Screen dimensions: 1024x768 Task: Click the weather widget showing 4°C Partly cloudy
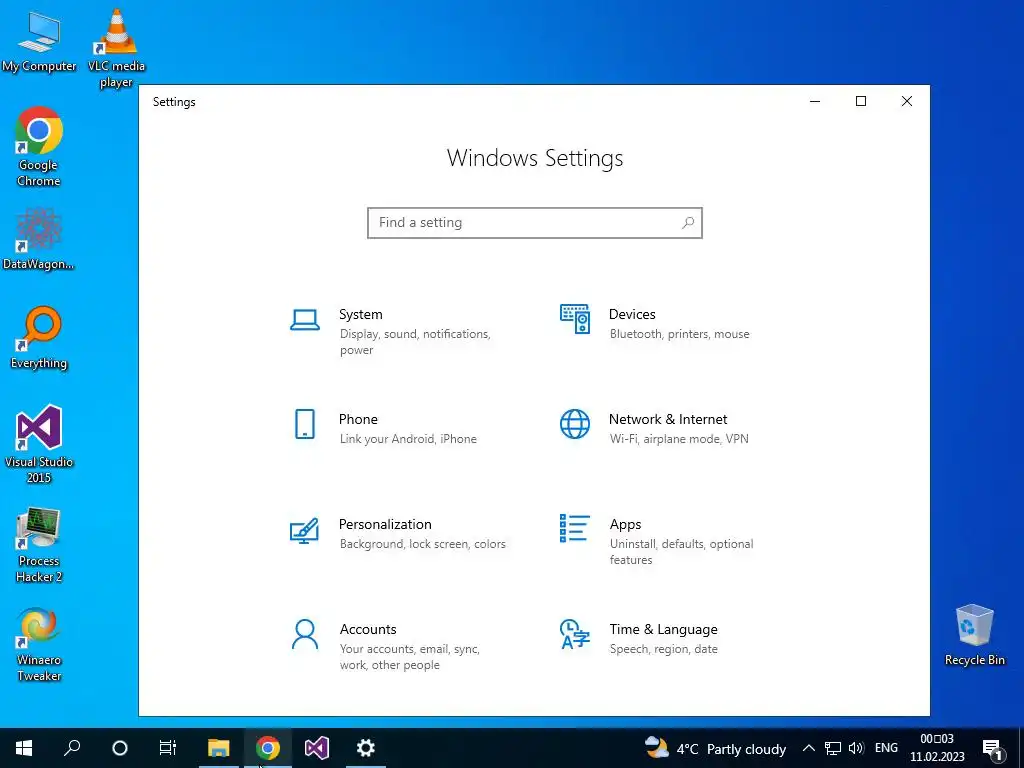click(x=715, y=748)
